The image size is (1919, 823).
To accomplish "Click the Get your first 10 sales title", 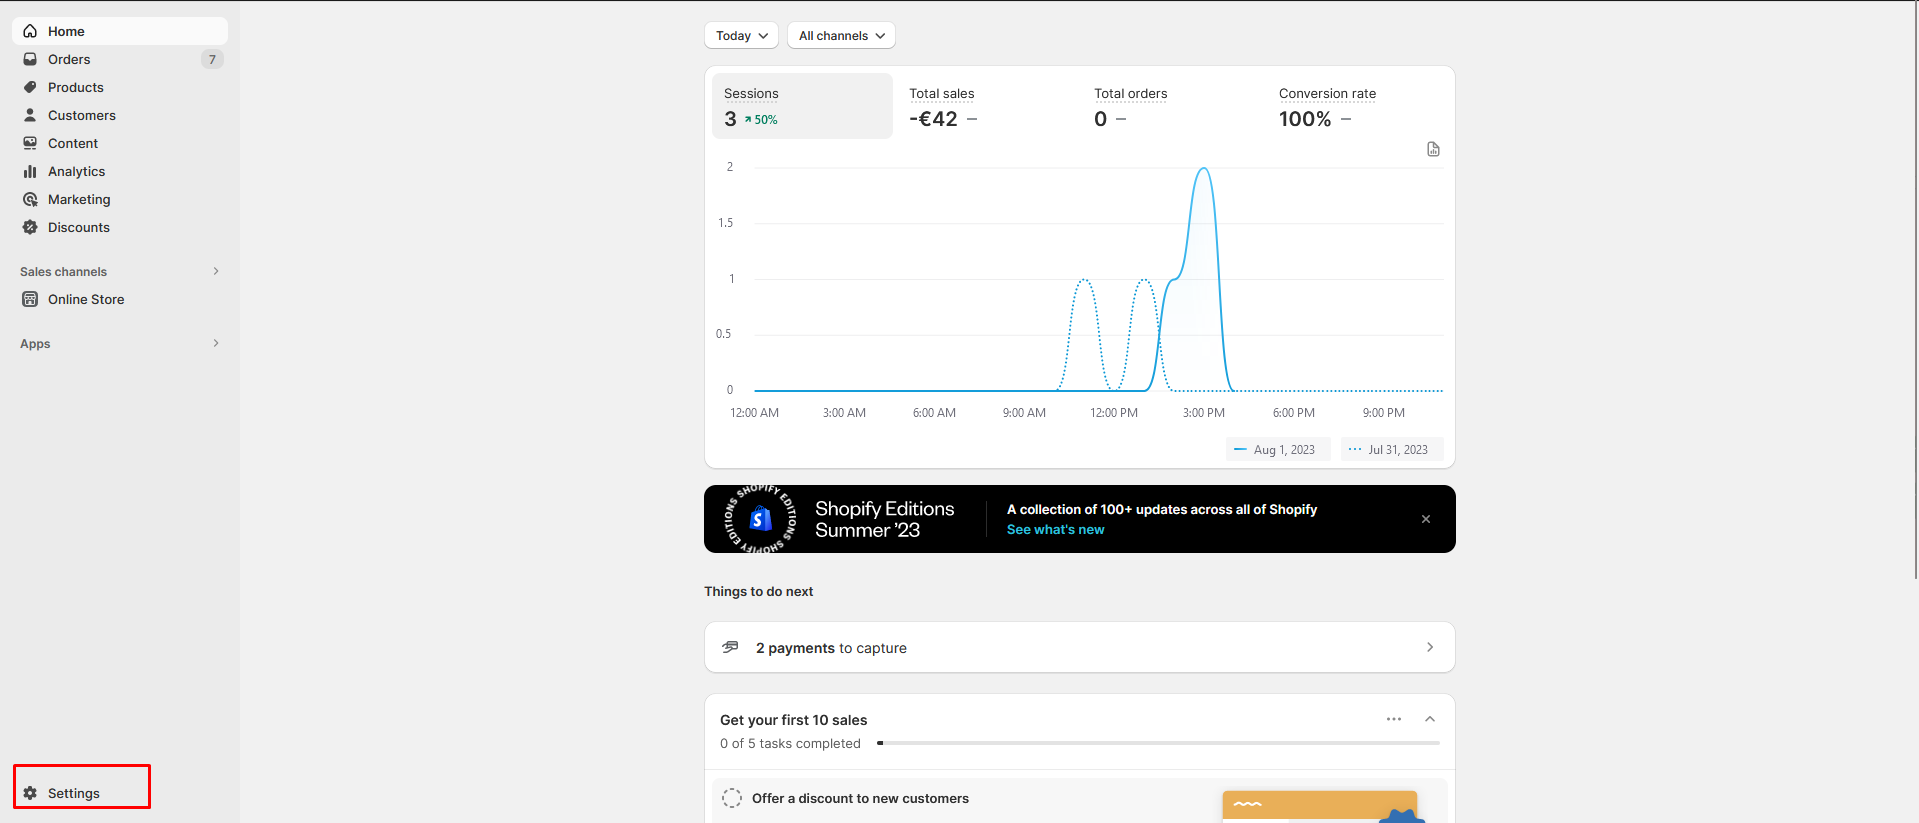I will [x=793, y=720].
